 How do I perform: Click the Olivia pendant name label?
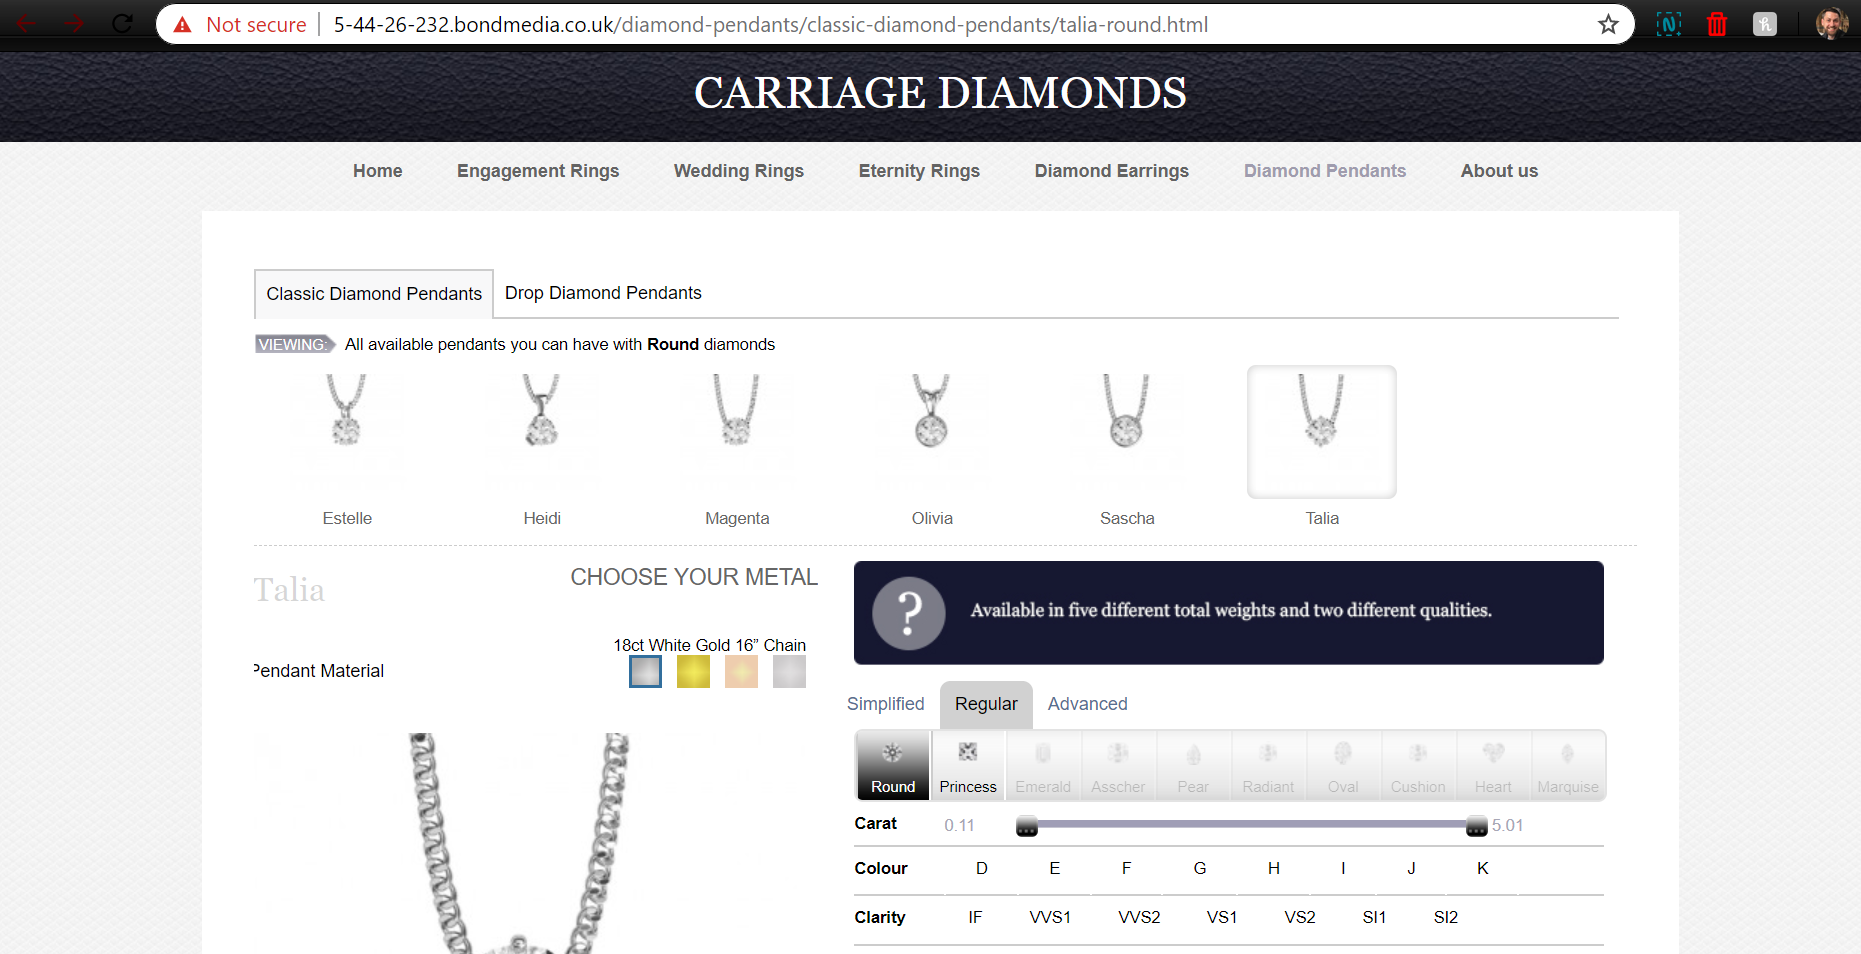(932, 518)
